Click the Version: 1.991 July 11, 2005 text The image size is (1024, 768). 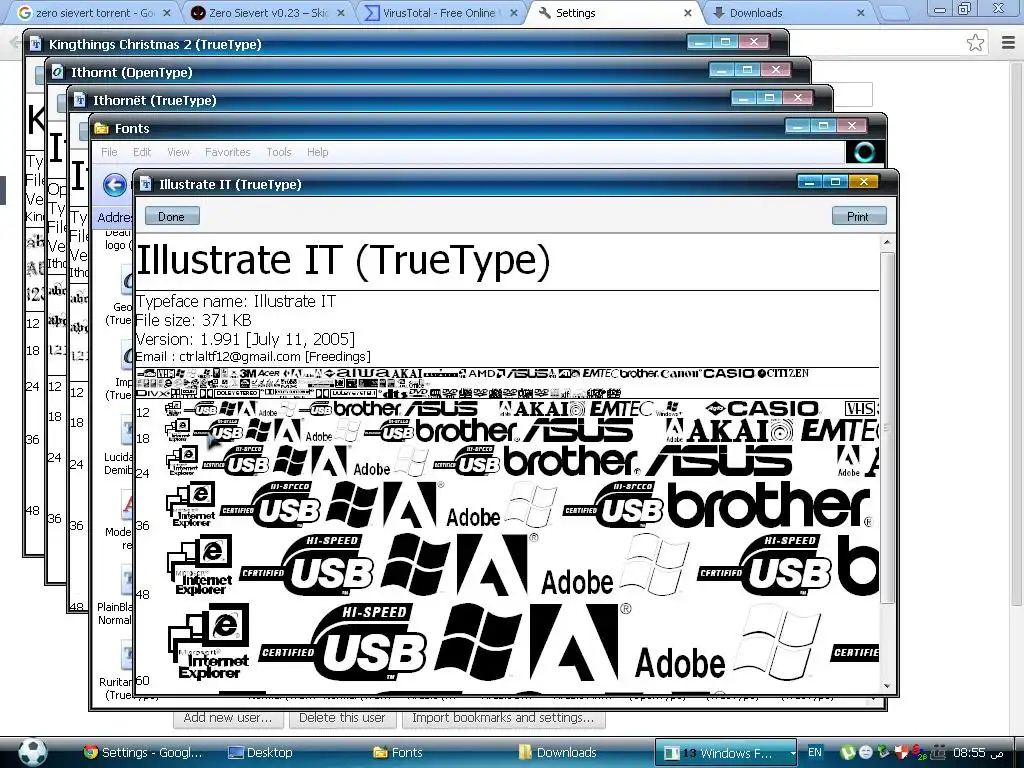coord(245,339)
